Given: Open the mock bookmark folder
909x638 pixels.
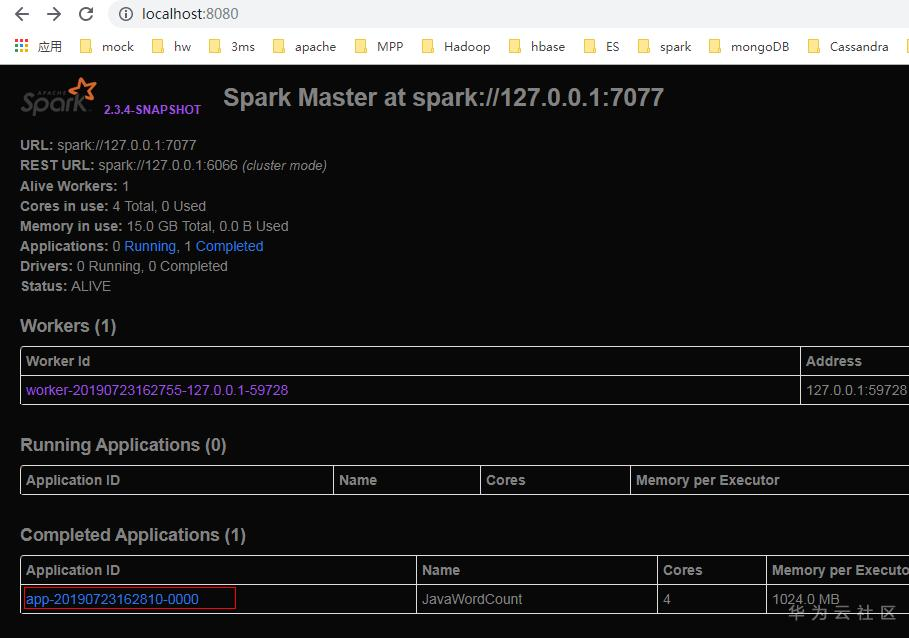Looking at the screenshot, I should (x=107, y=46).
